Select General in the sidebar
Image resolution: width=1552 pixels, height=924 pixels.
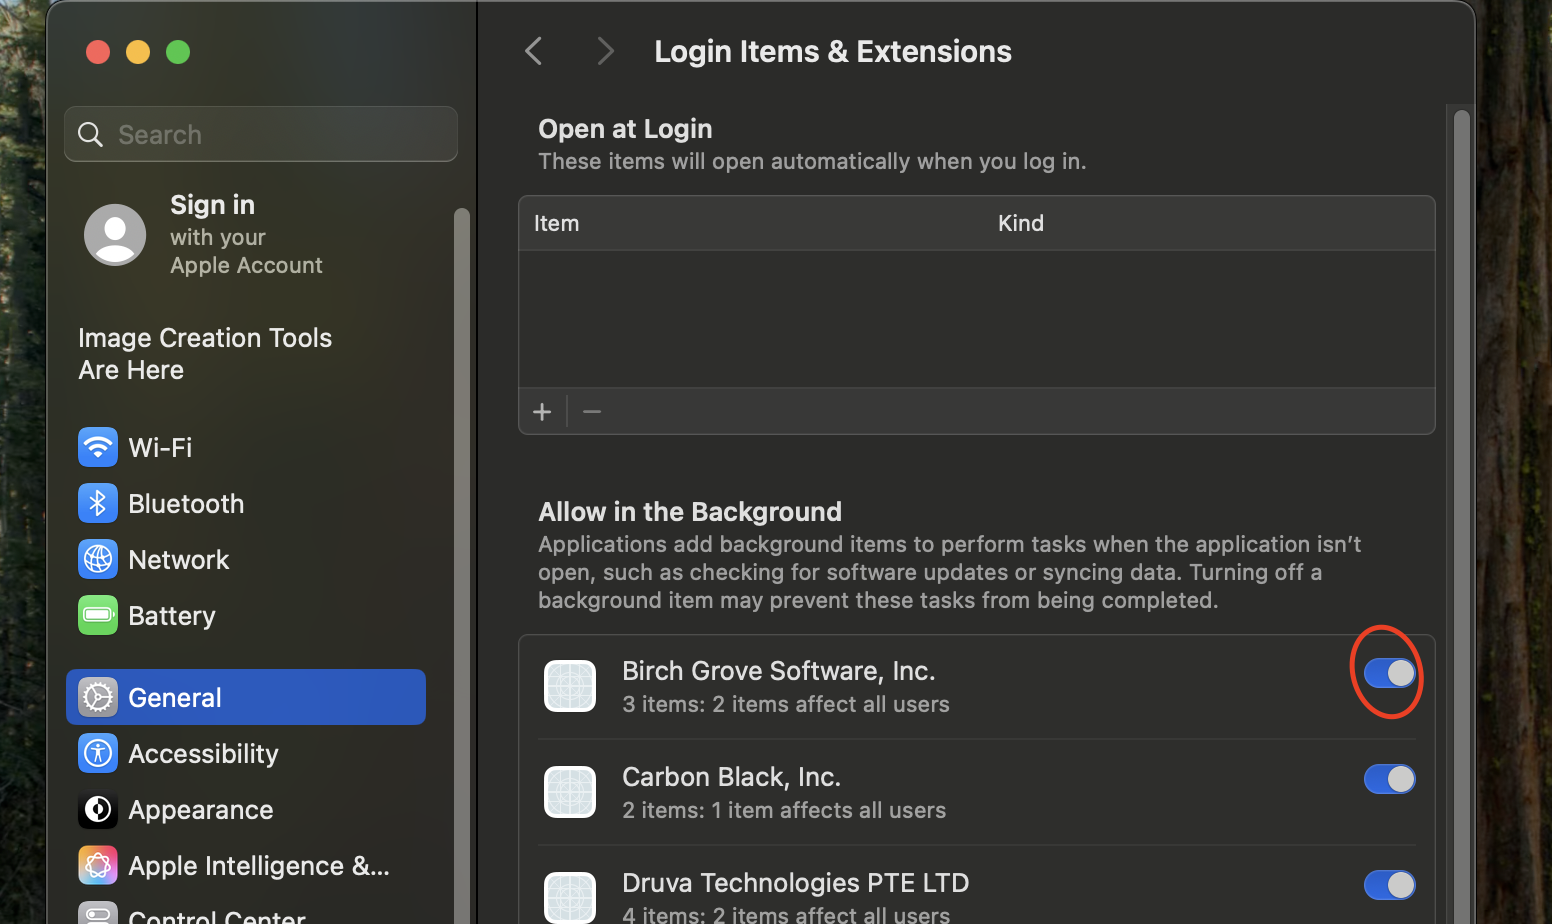coord(246,697)
